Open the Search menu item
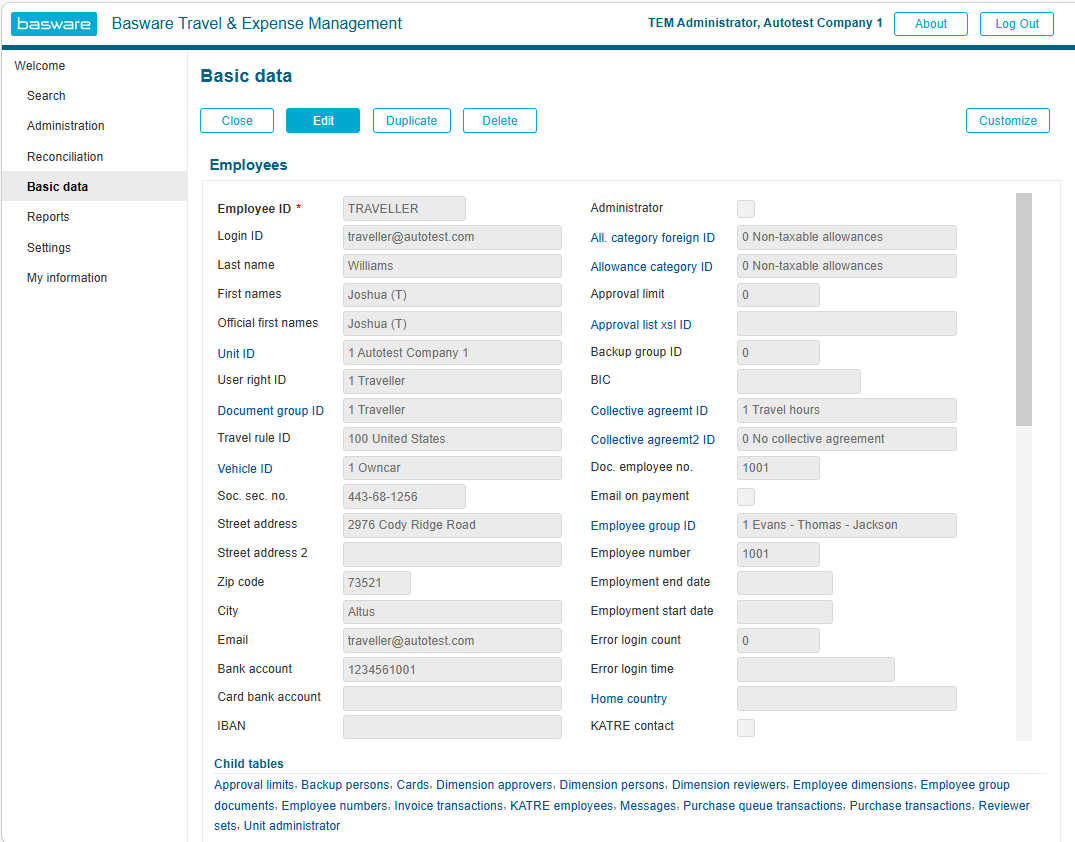1075x842 pixels. [46, 96]
